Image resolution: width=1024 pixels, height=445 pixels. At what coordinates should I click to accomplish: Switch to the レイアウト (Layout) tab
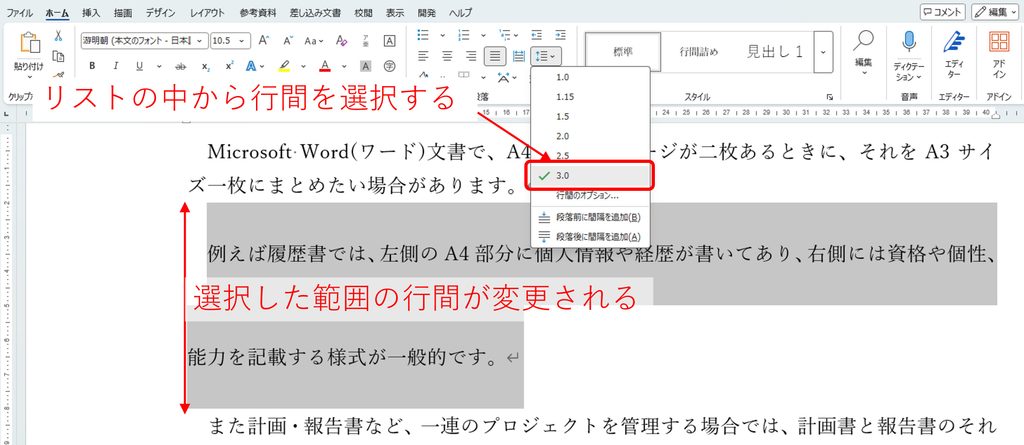207,12
